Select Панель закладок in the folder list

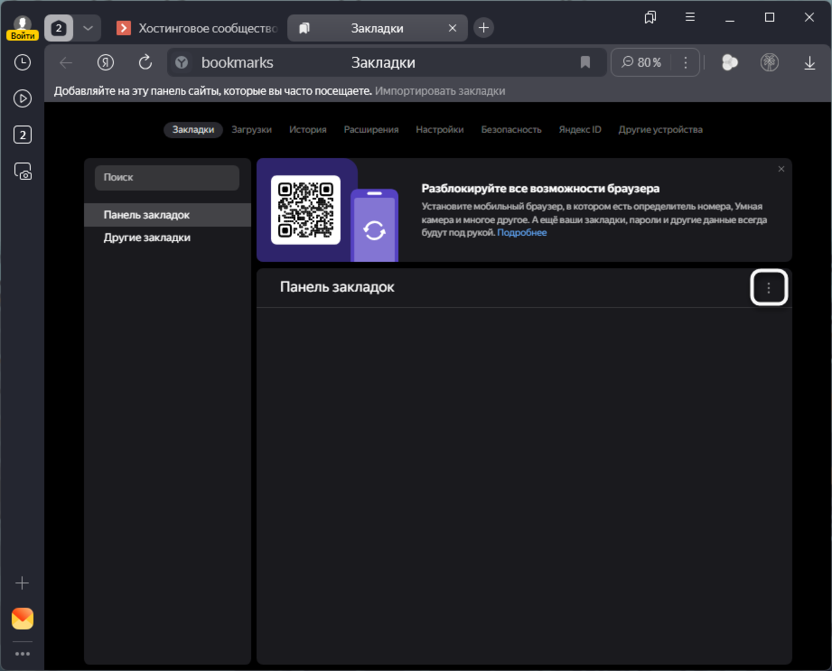(x=167, y=215)
